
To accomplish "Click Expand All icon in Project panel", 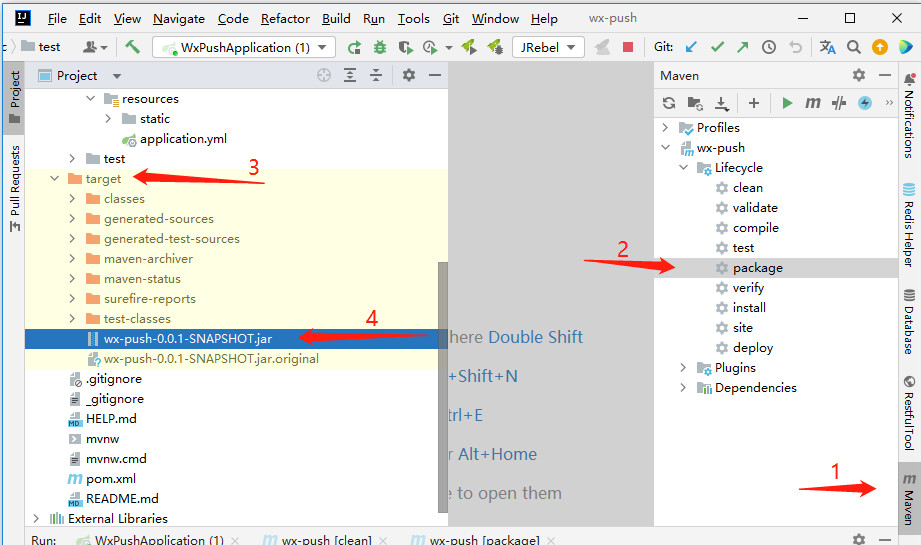I will click(x=350, y=75).
